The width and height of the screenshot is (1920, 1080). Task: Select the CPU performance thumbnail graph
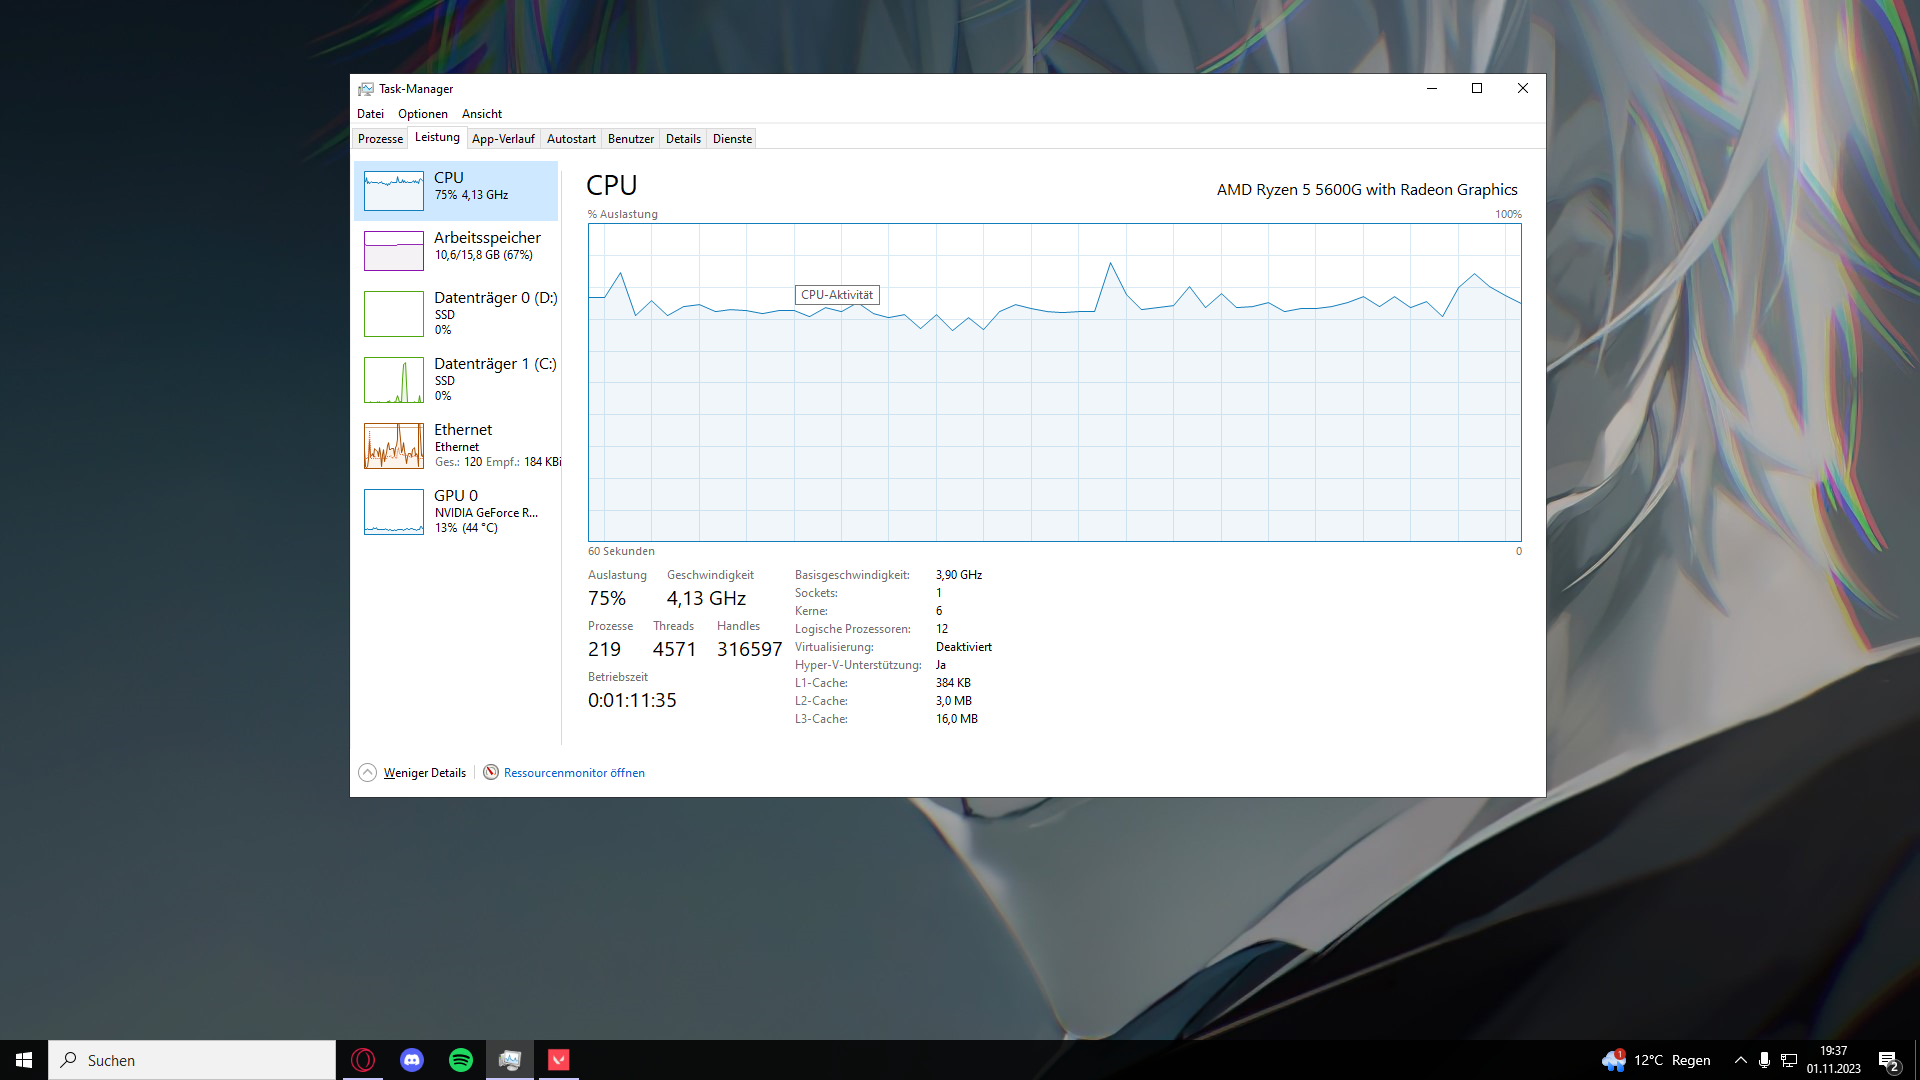click(x=394, y=190)
